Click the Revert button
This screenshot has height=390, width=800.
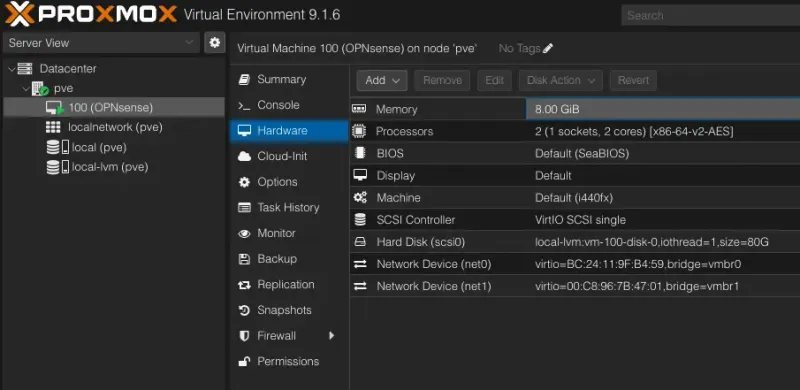(x=633, y=80)
